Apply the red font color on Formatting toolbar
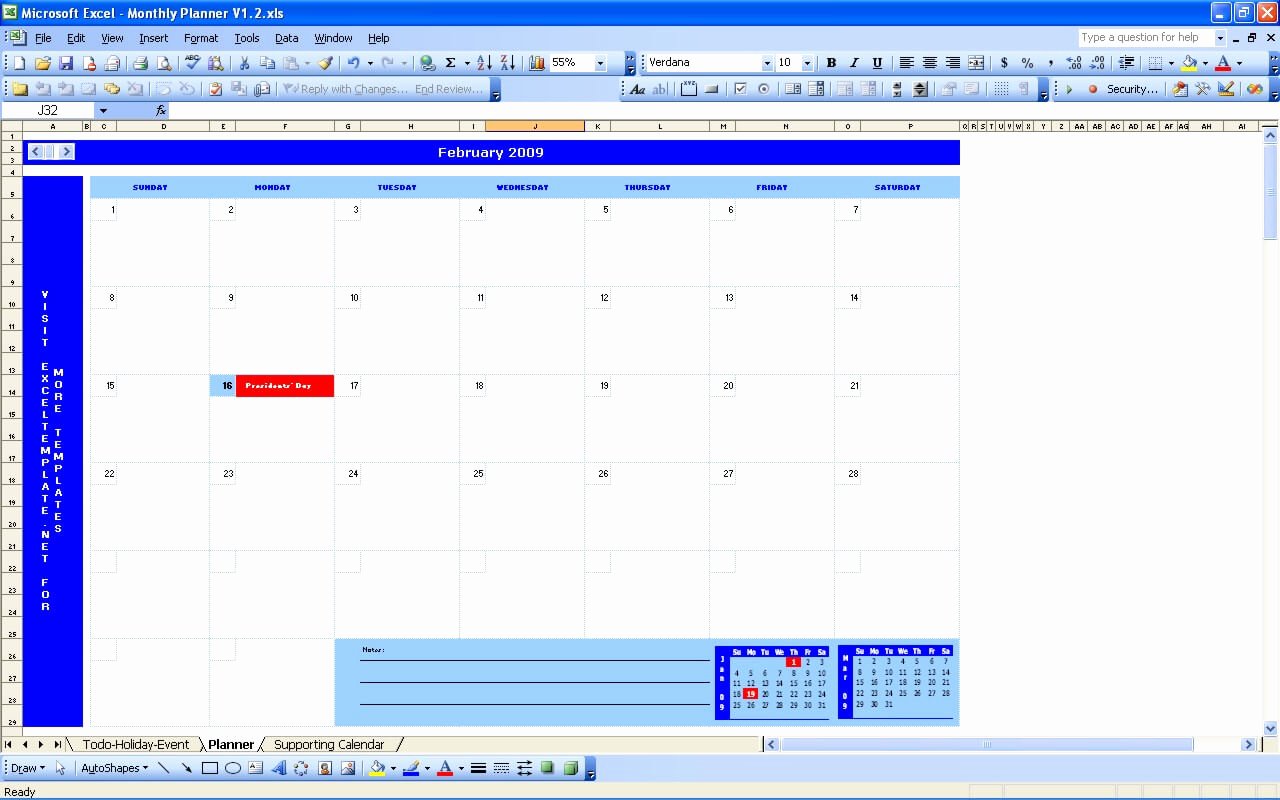The image size is (1280, 800). pyautogui.click(x=1223, y=63)
